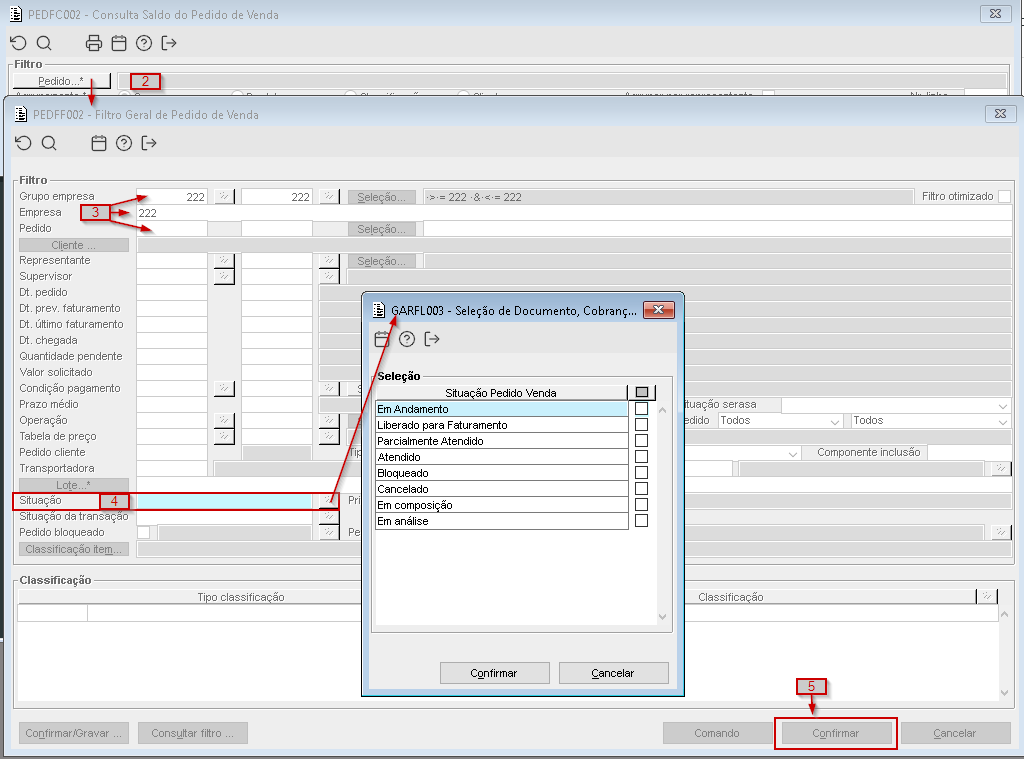Click the bottom Cancelar button in PEDFF002

(x=955, y=733)
